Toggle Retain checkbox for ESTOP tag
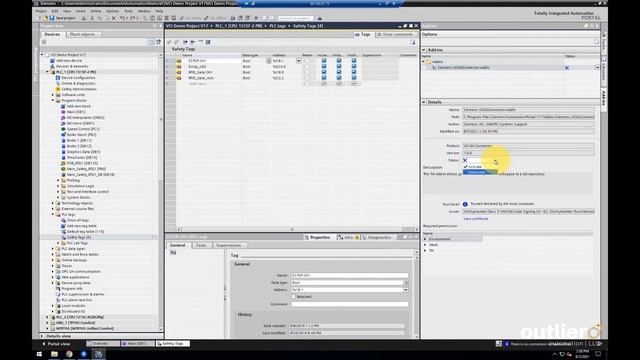 [x=307, y=61]
